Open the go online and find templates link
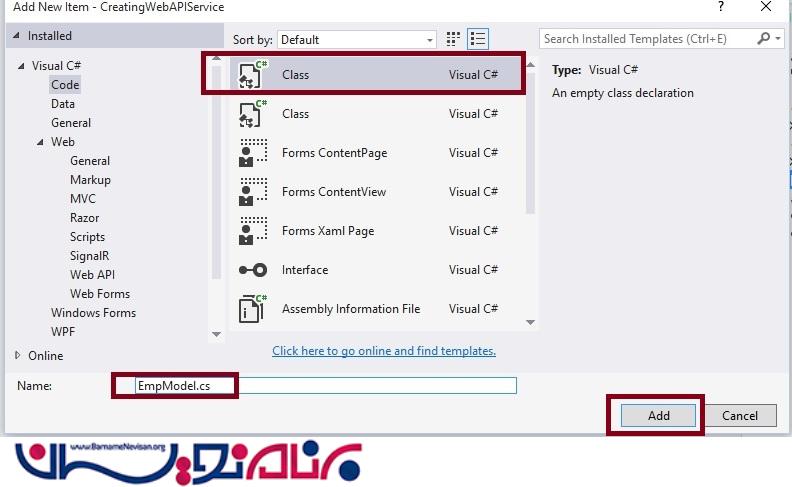The width and height of the screenshot is (792, 487). pos(384,351)
